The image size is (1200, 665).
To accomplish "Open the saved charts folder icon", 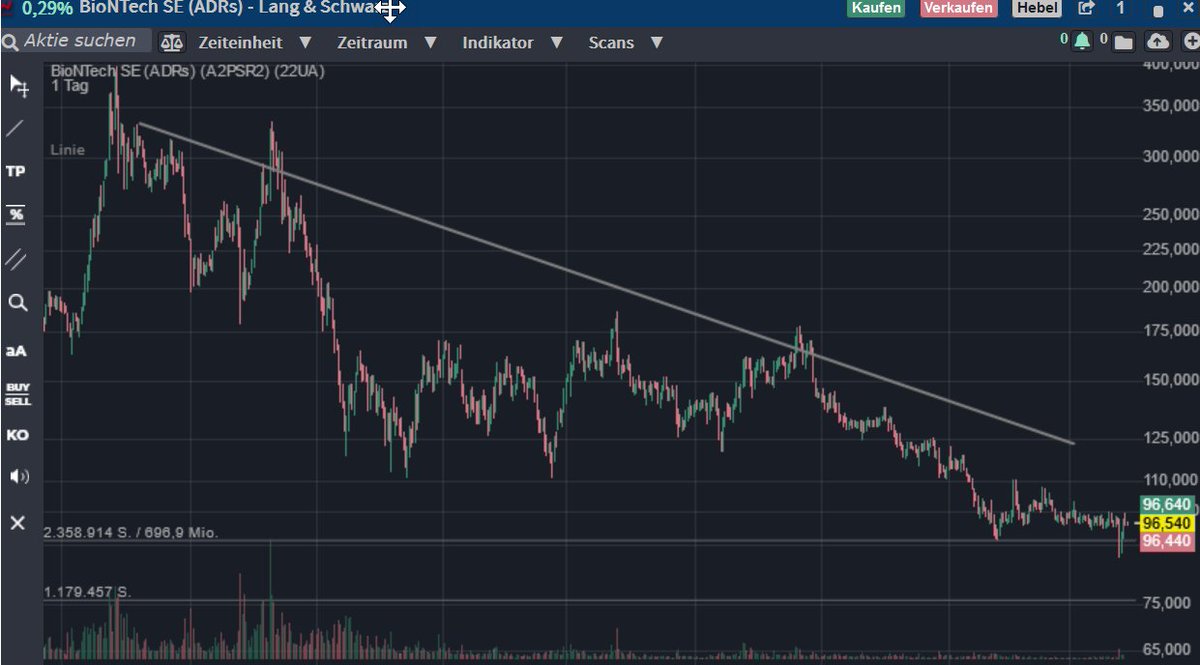I will [1123, 42].
